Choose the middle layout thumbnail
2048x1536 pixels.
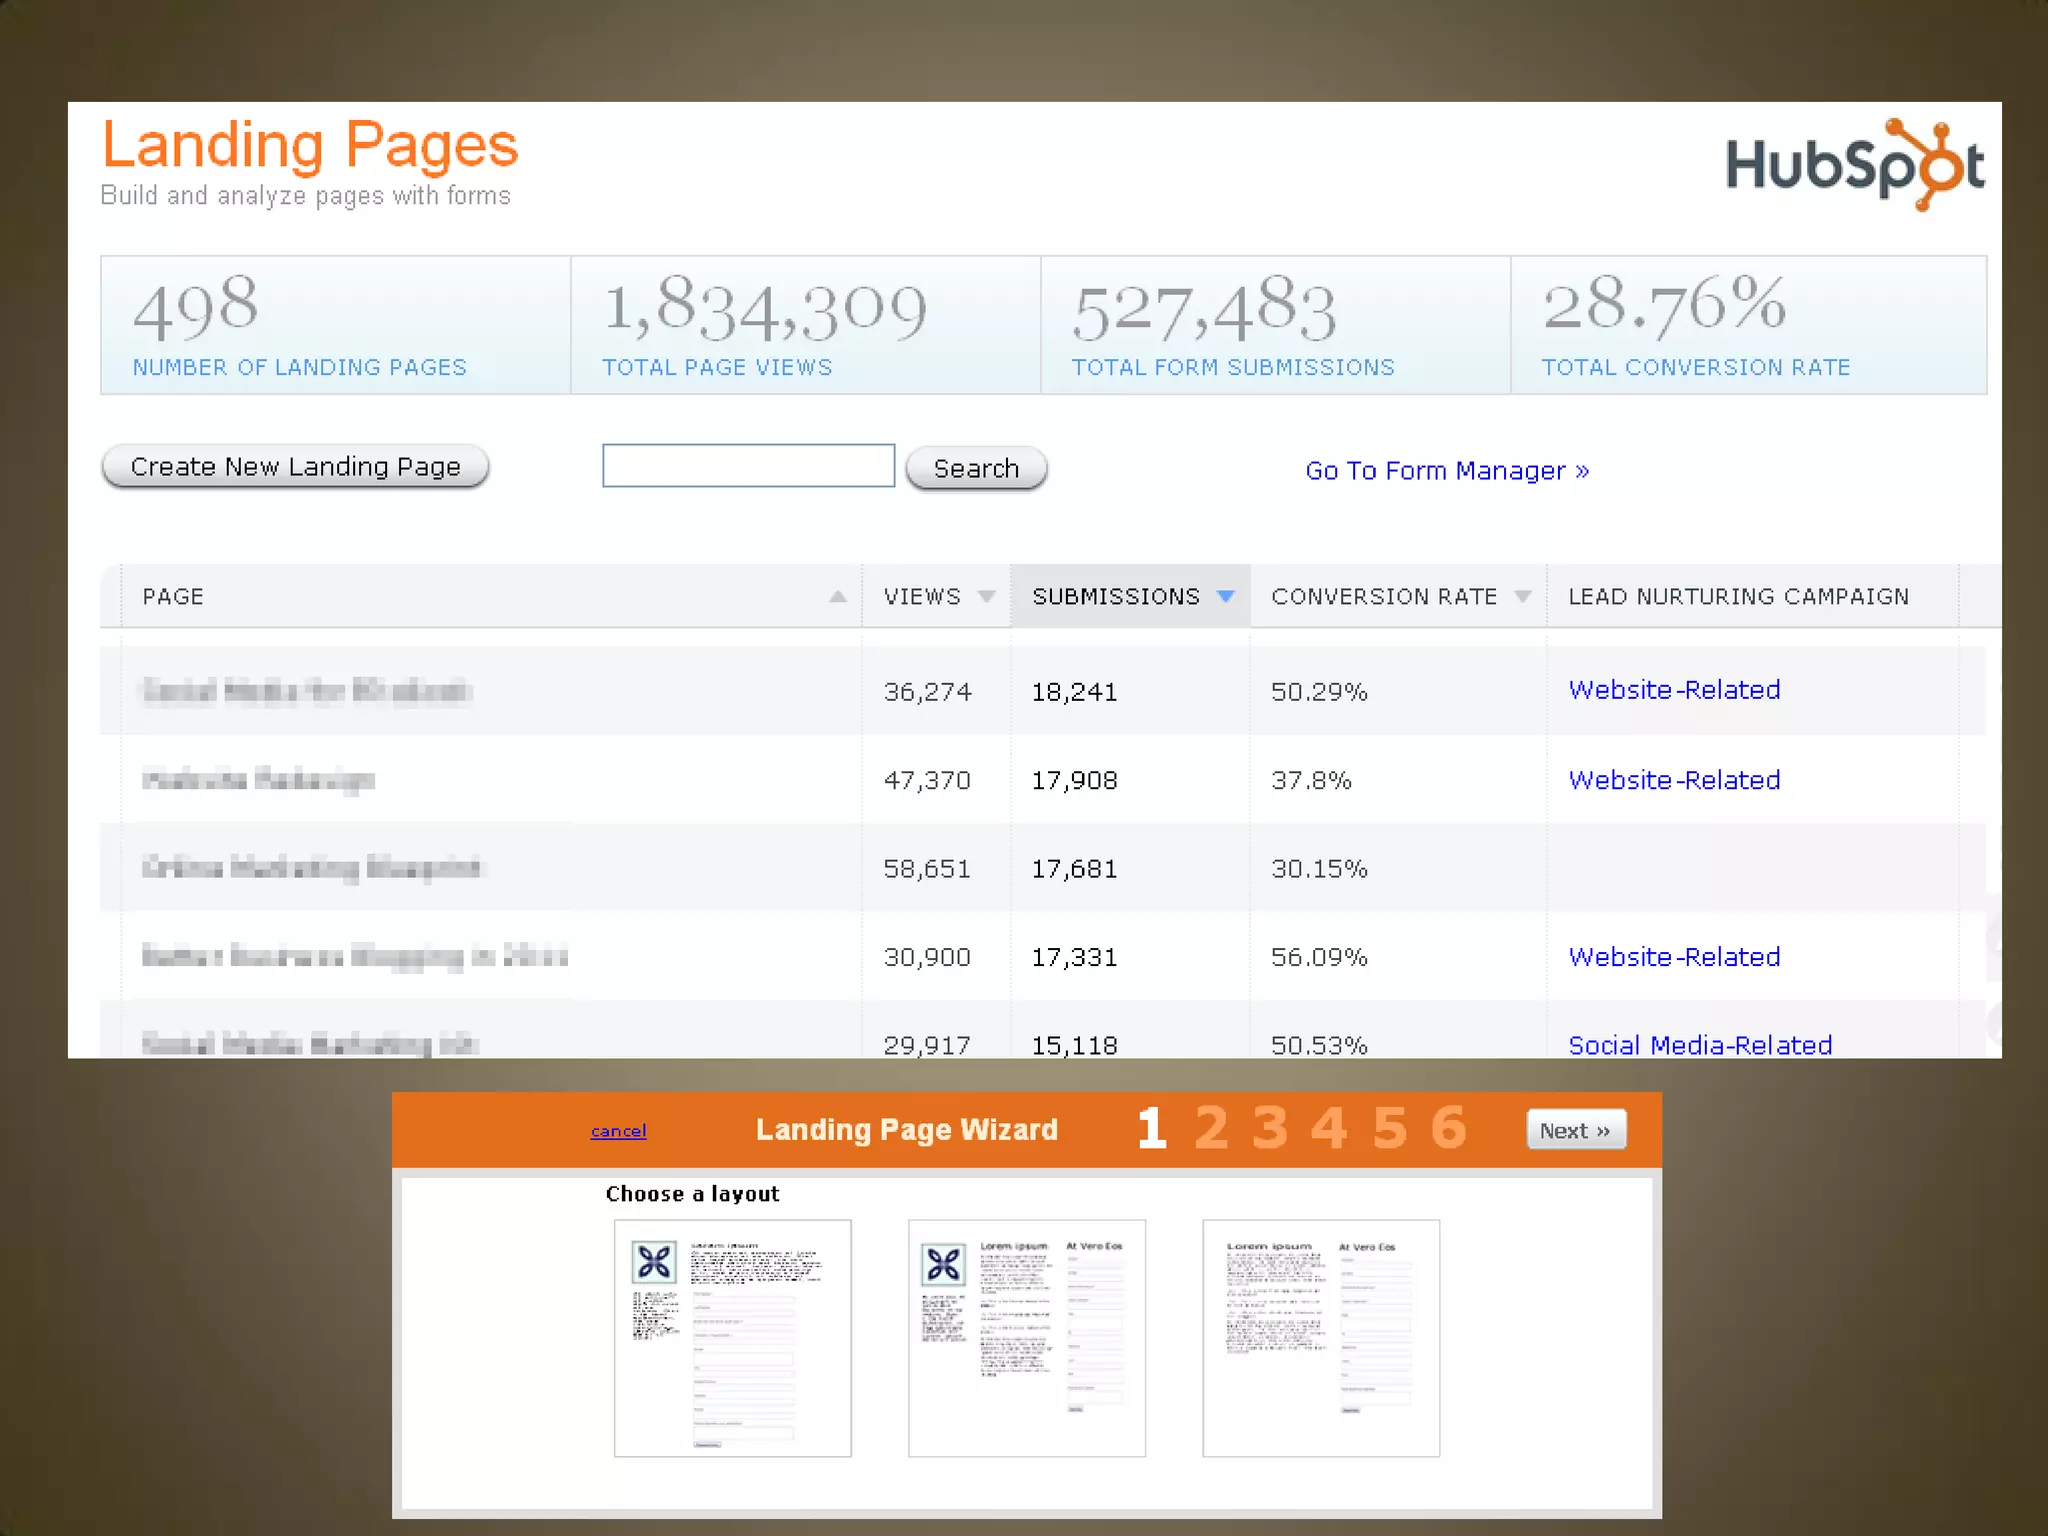[x=1026, y=1338]
